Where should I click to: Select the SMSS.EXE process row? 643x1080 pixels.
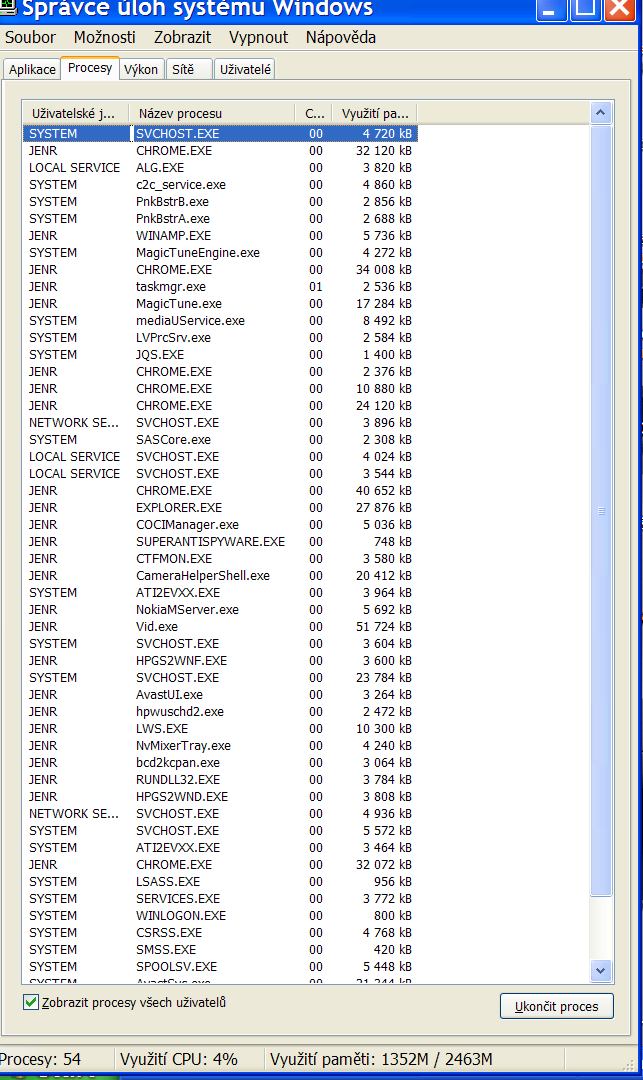pos(220,949)
